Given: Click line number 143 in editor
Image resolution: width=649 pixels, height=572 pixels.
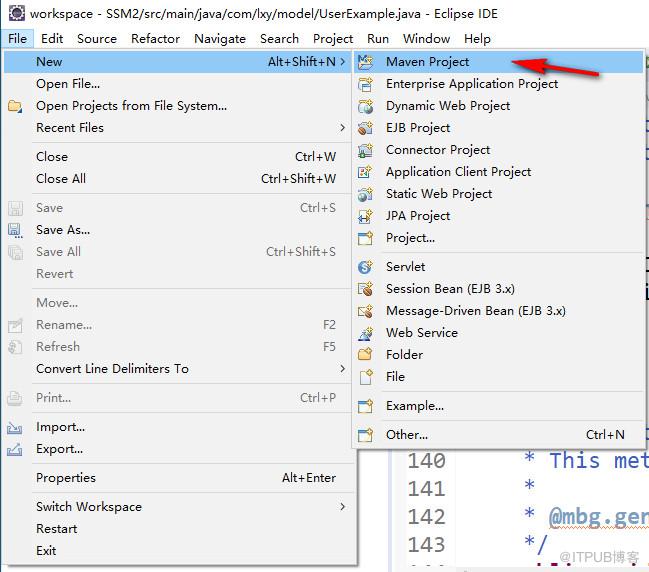Looking at the screenshot, I should [427, 545].
